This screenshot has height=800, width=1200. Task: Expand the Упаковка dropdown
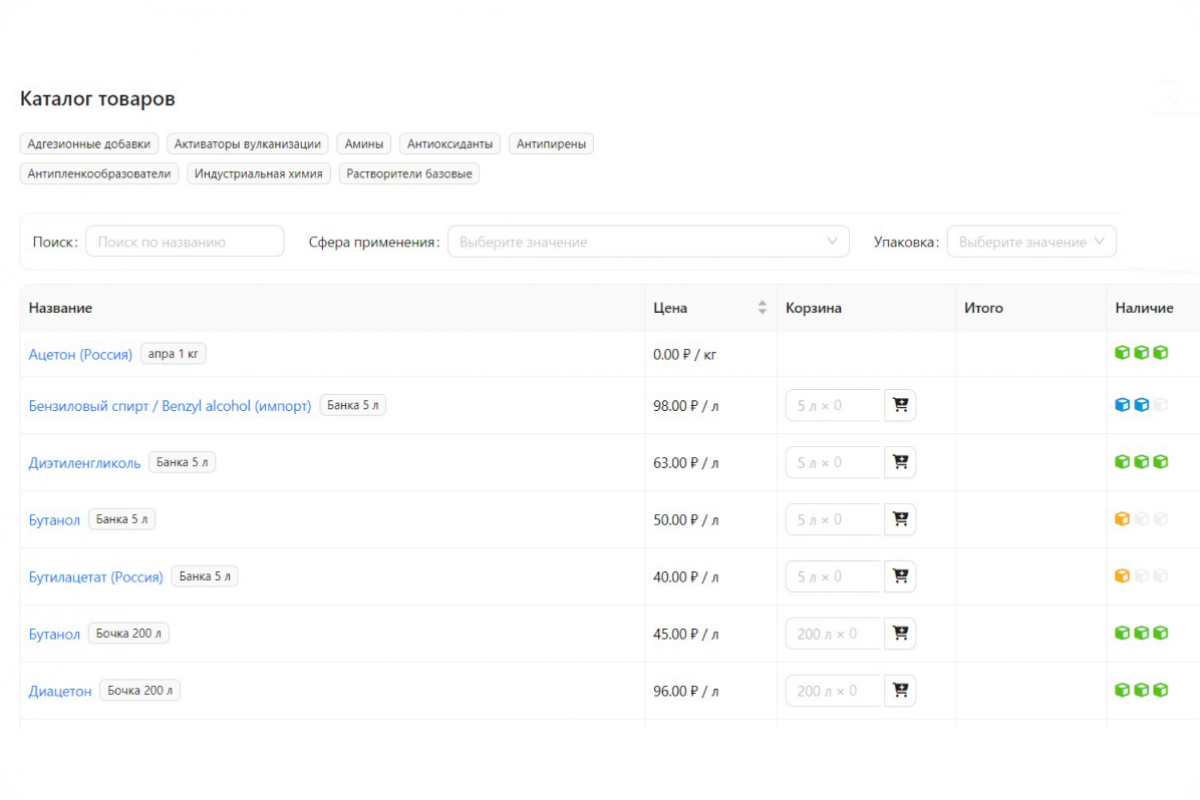1031,242
